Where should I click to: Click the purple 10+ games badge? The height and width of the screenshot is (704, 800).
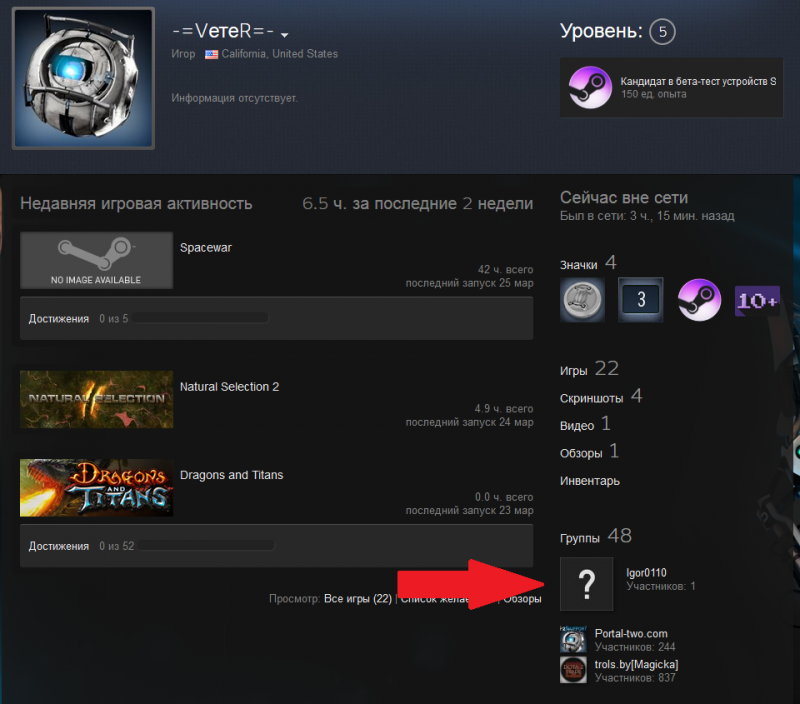(757, 300)
